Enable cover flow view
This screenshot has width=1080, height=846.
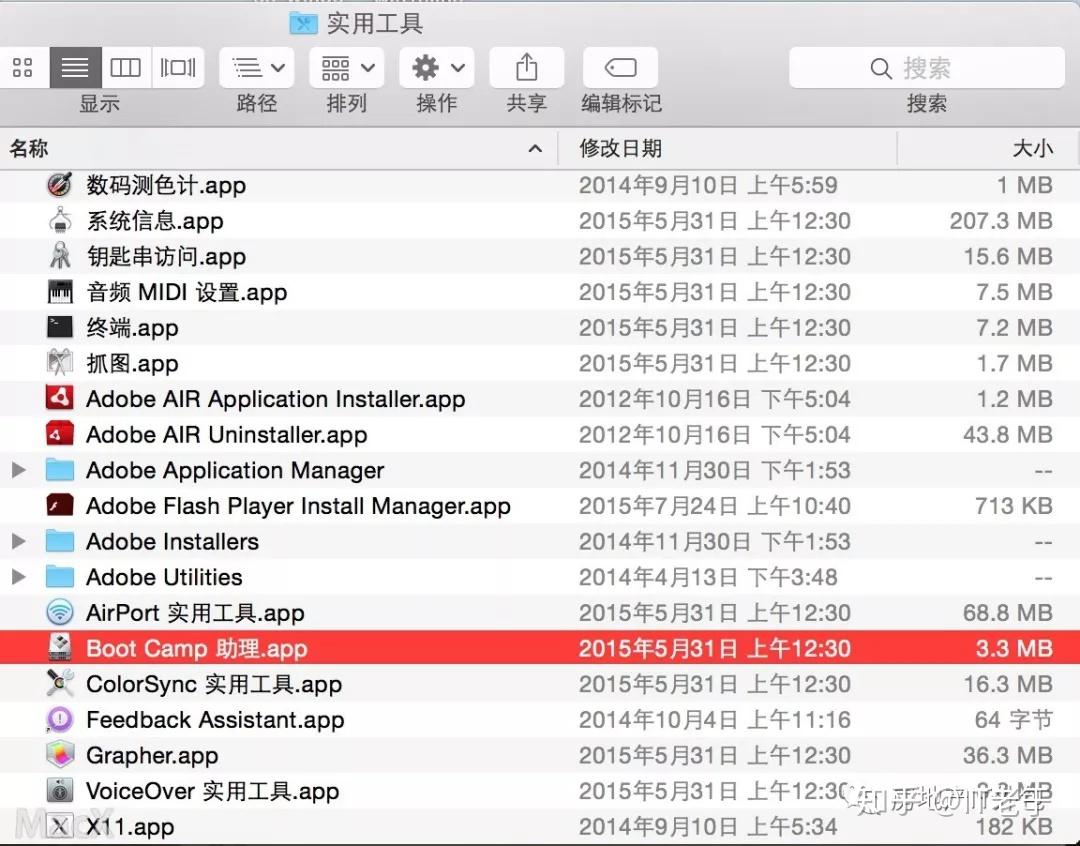coord(178,67)
